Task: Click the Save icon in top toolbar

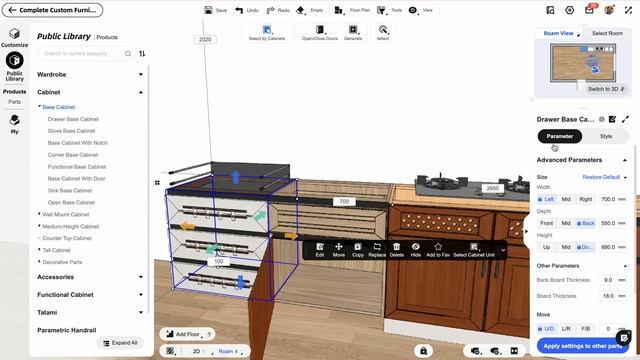Action: pos(208,10)
